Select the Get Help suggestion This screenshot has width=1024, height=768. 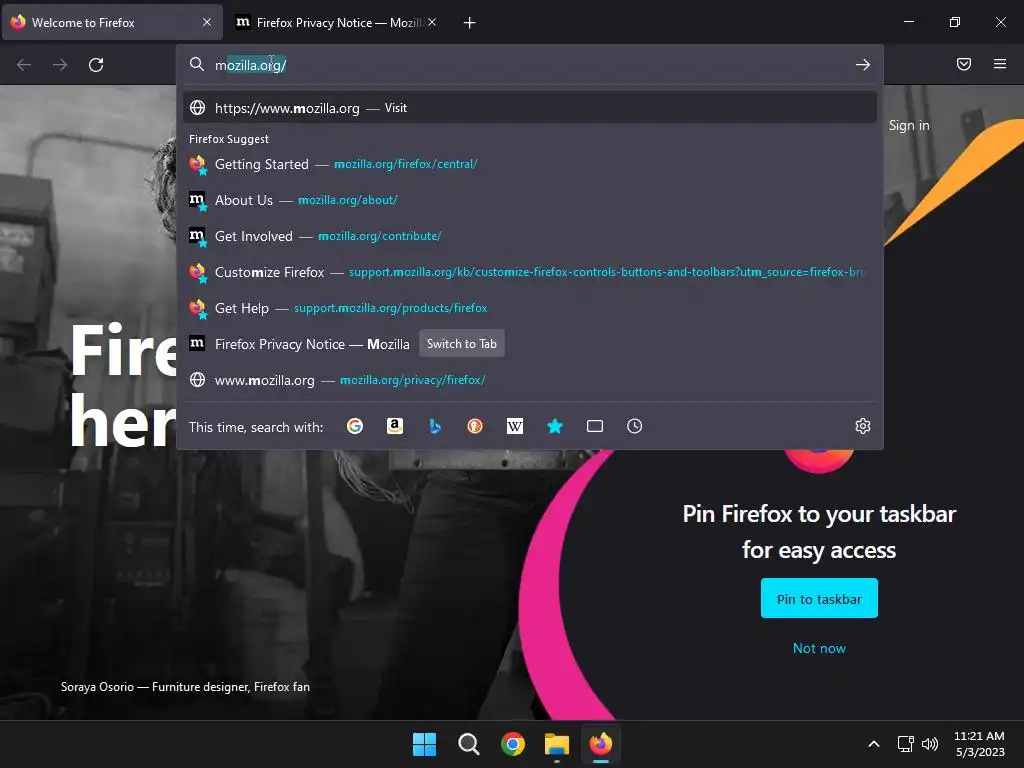530,308
